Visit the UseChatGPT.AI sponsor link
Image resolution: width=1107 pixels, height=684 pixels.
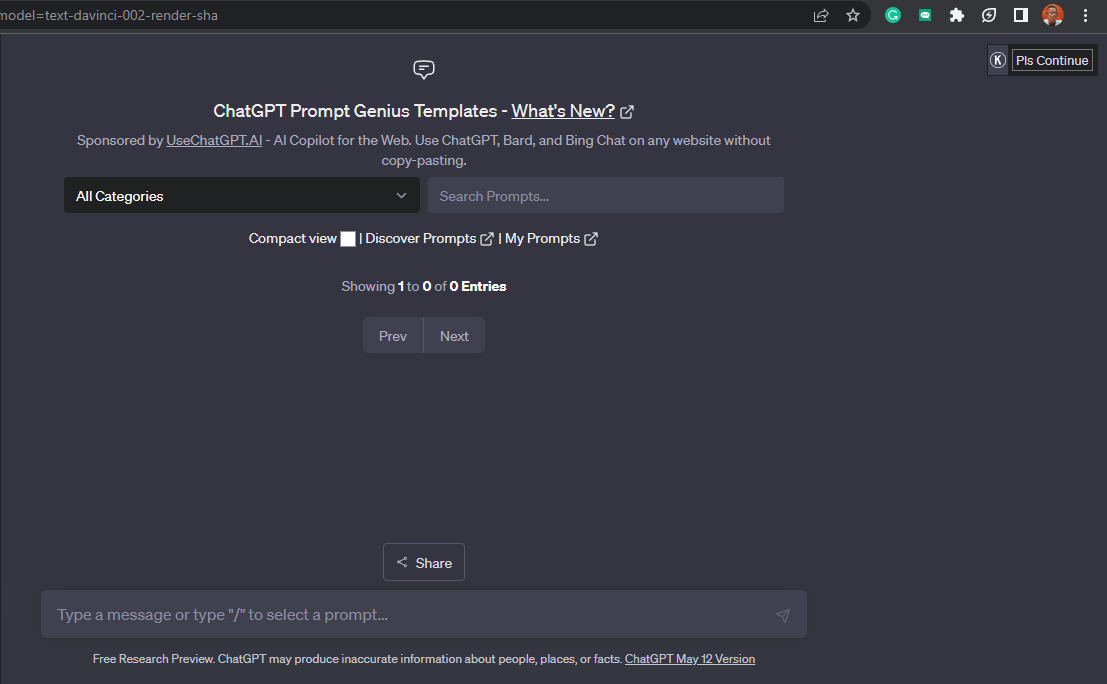[214, 140]
